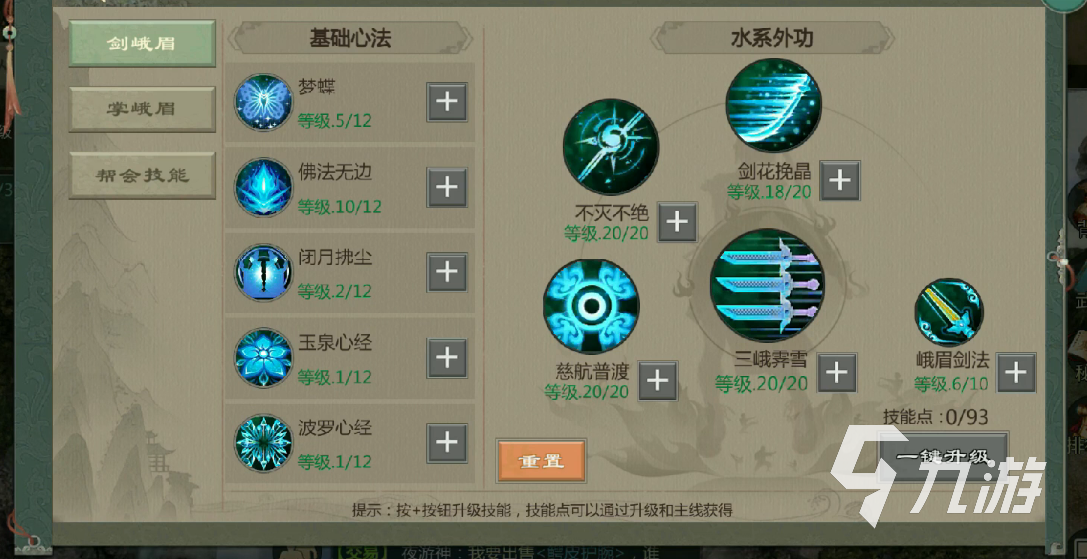Click the orange 重置 reset button
The height and width of the screenshot is (559, 1087).
[541, 461]
